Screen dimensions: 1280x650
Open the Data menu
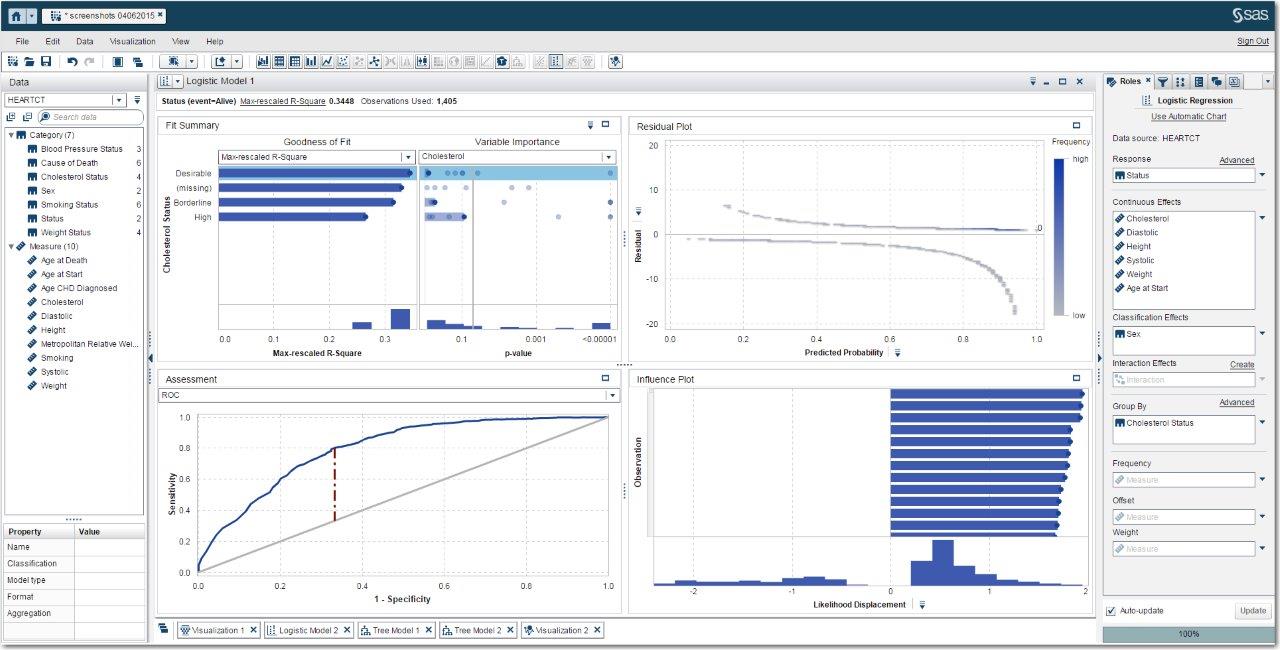(x=85, y=41)
